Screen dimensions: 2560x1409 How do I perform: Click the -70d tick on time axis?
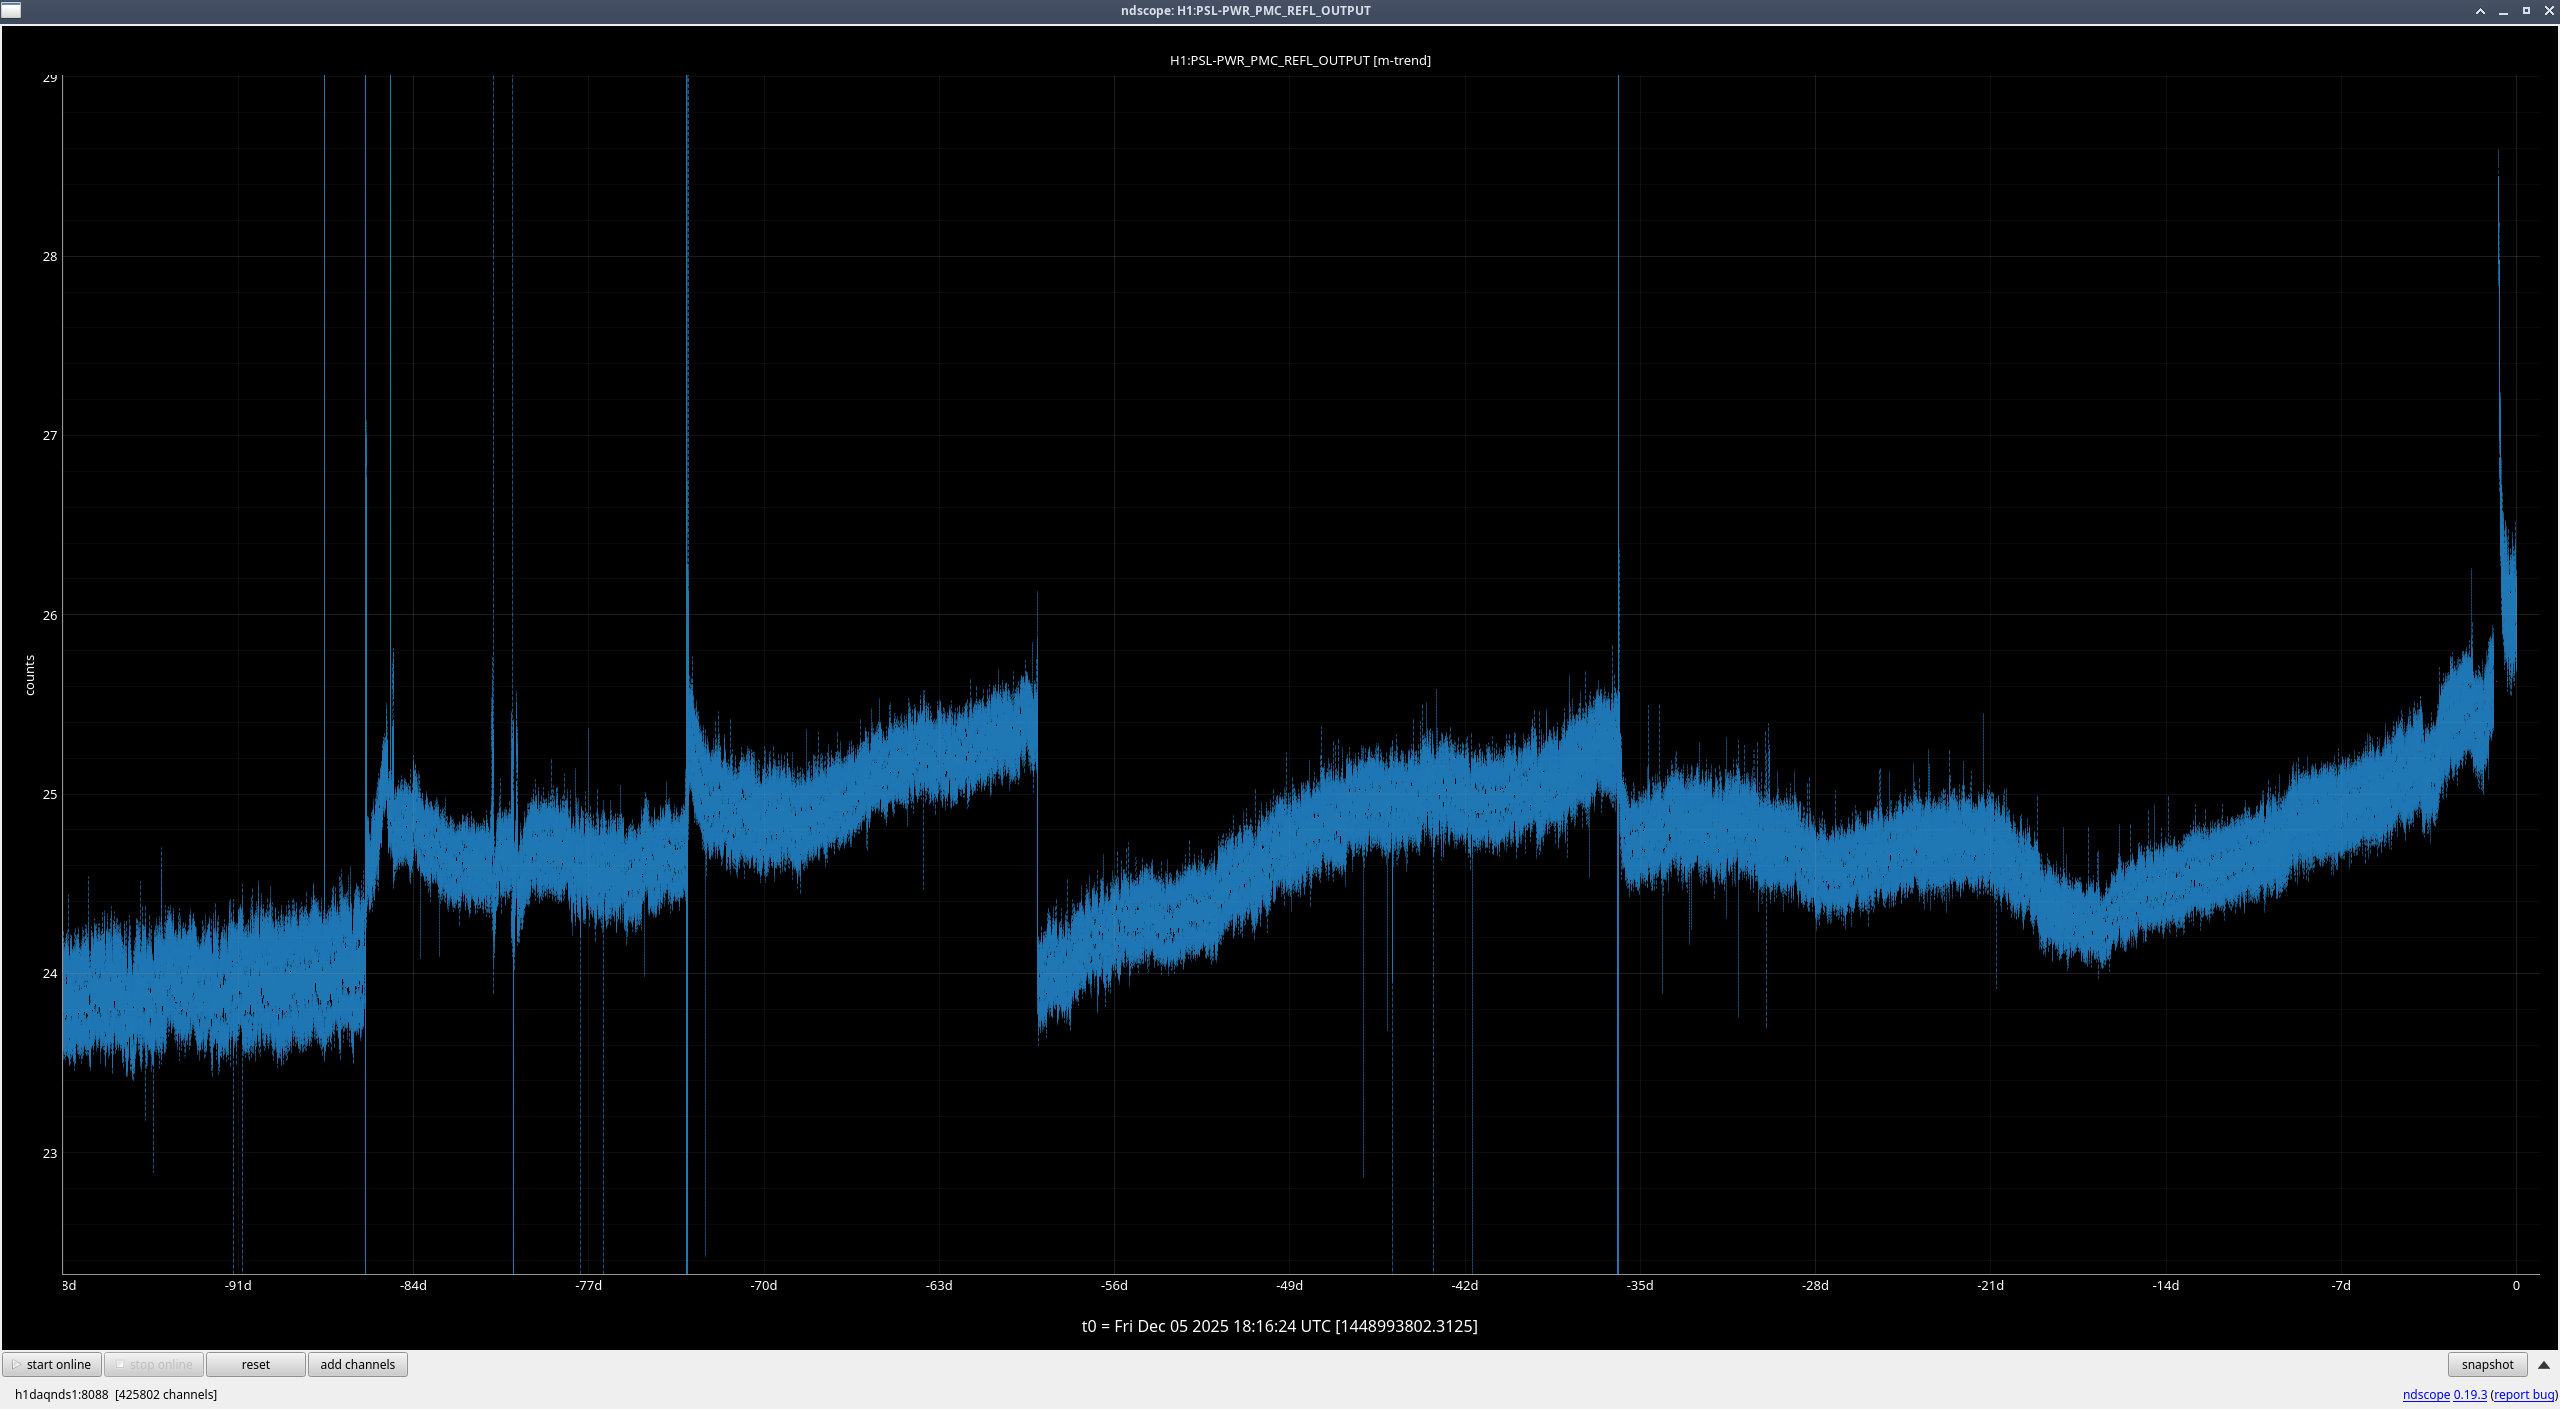763,1285
